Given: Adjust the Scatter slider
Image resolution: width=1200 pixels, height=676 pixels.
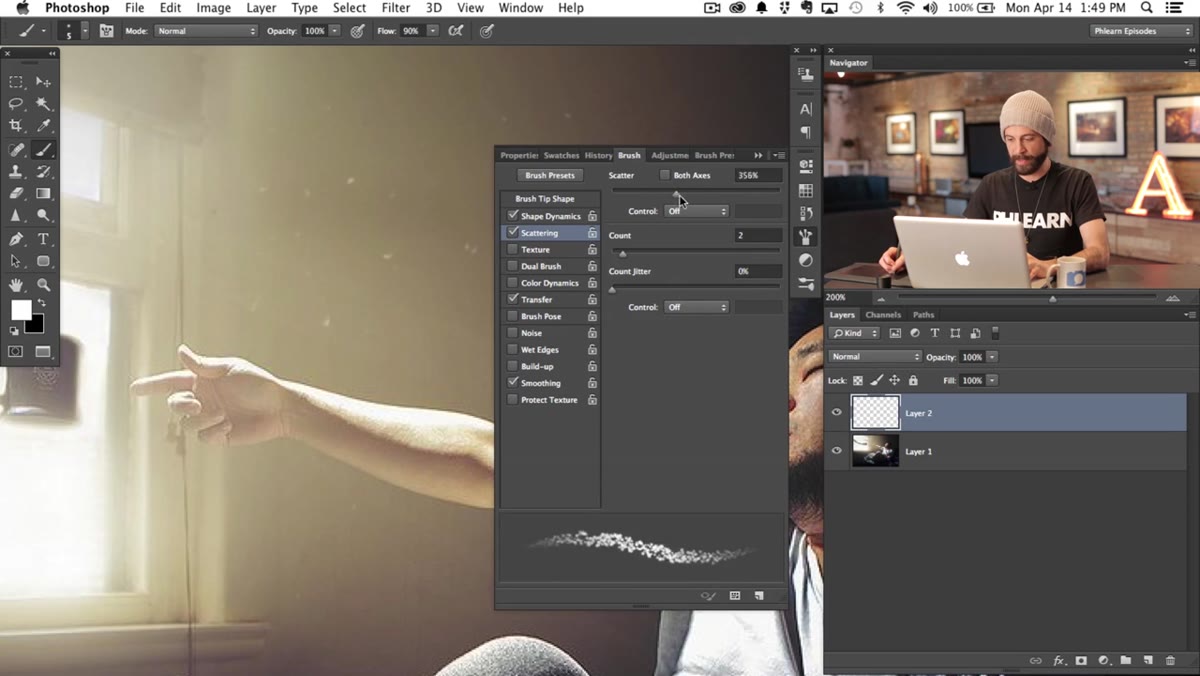Looking at the screenshot, I should coord(676,194).
